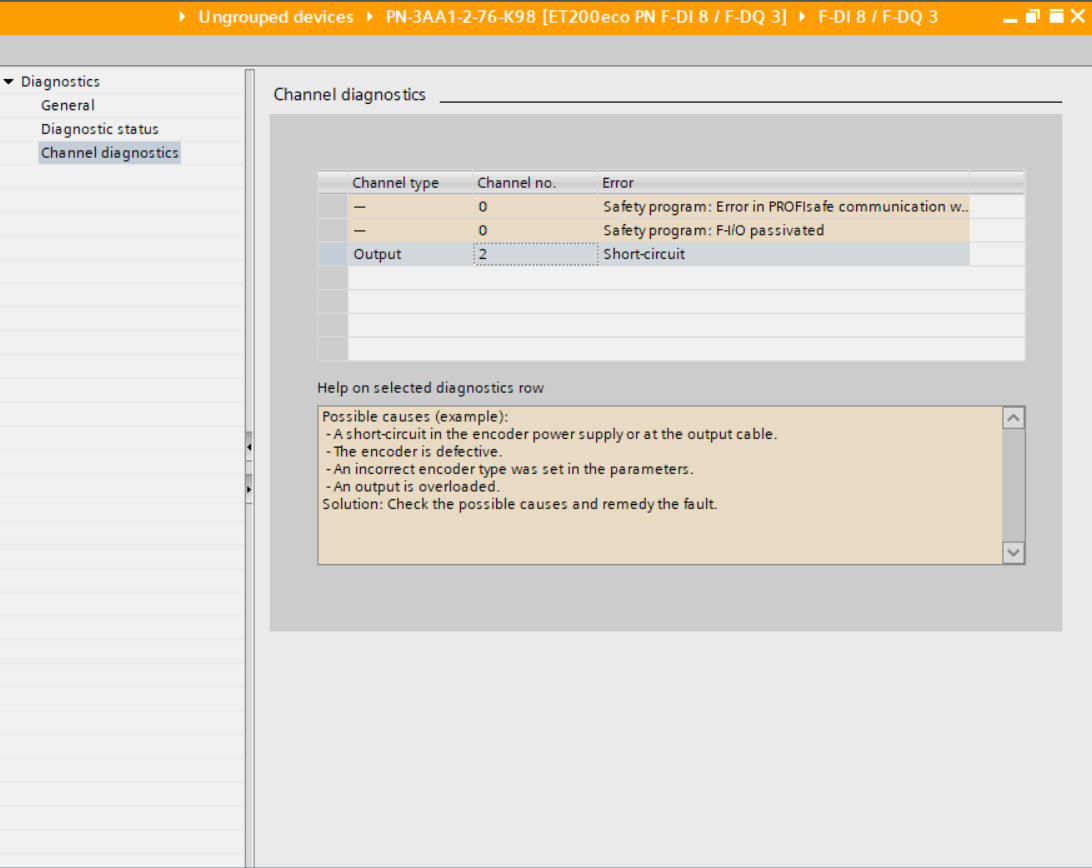Click PN-3AA1-2-76-K98 device in breadcrumb

pyautogui.click(x=586, y=17)
